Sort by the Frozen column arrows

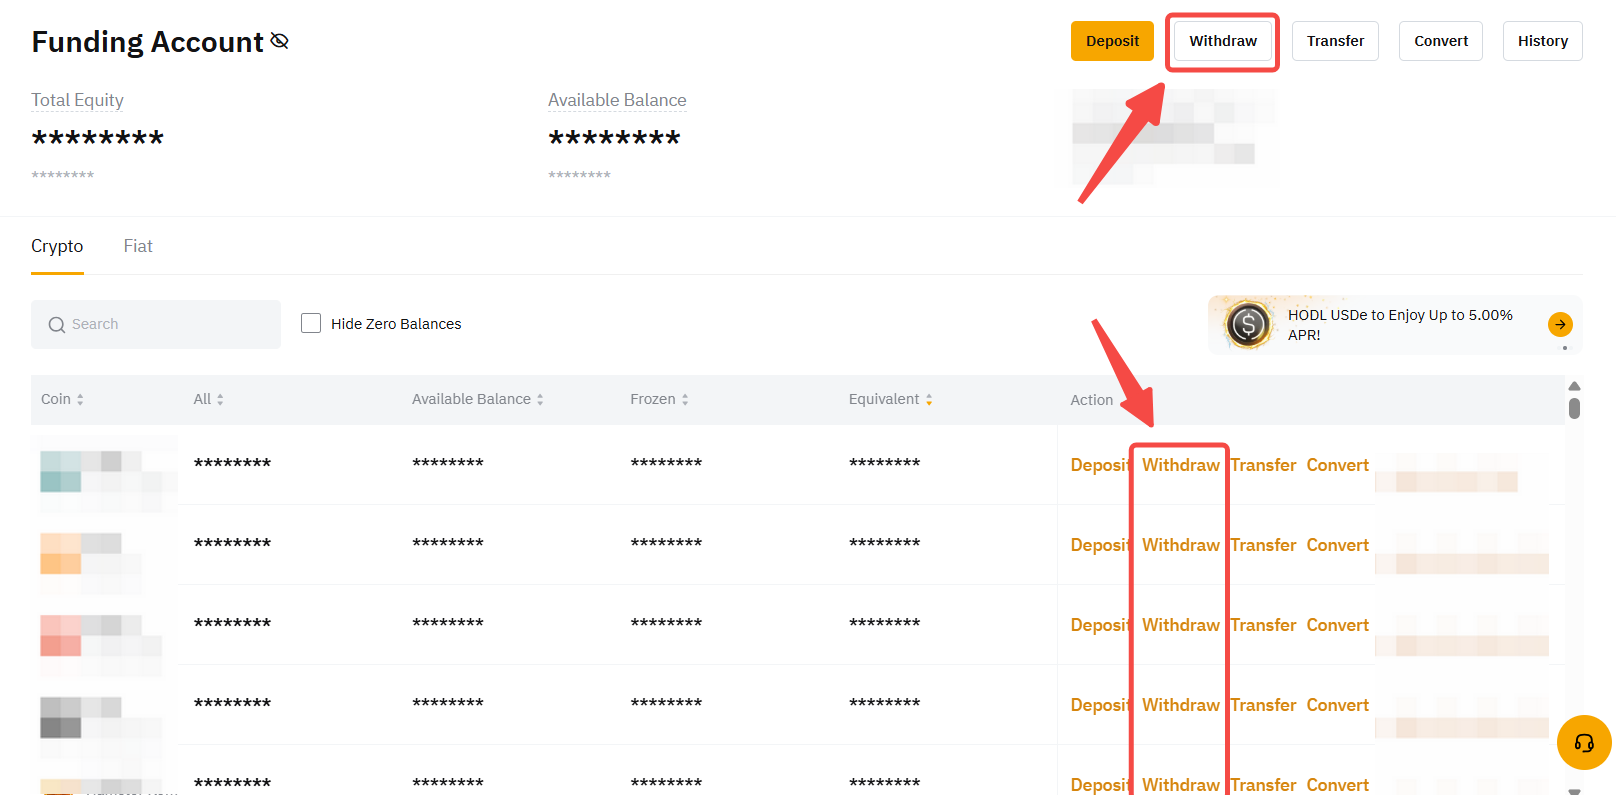[685, 400]
